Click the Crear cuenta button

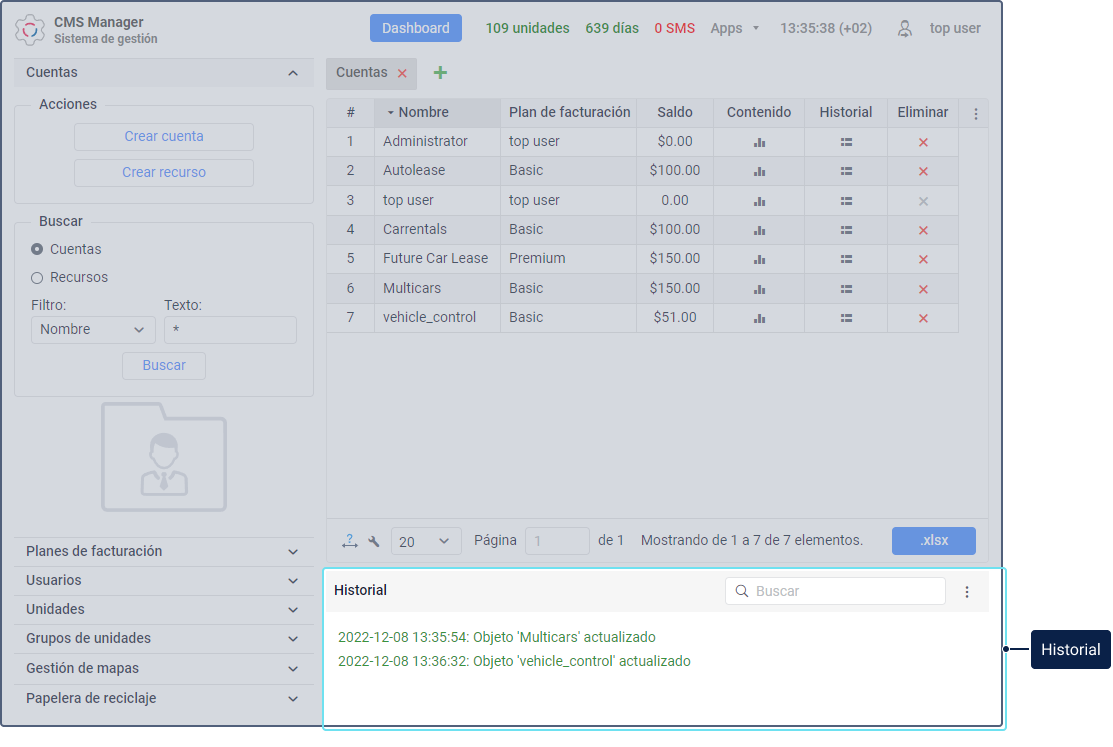pyautogui.click(x=163, y=136)
